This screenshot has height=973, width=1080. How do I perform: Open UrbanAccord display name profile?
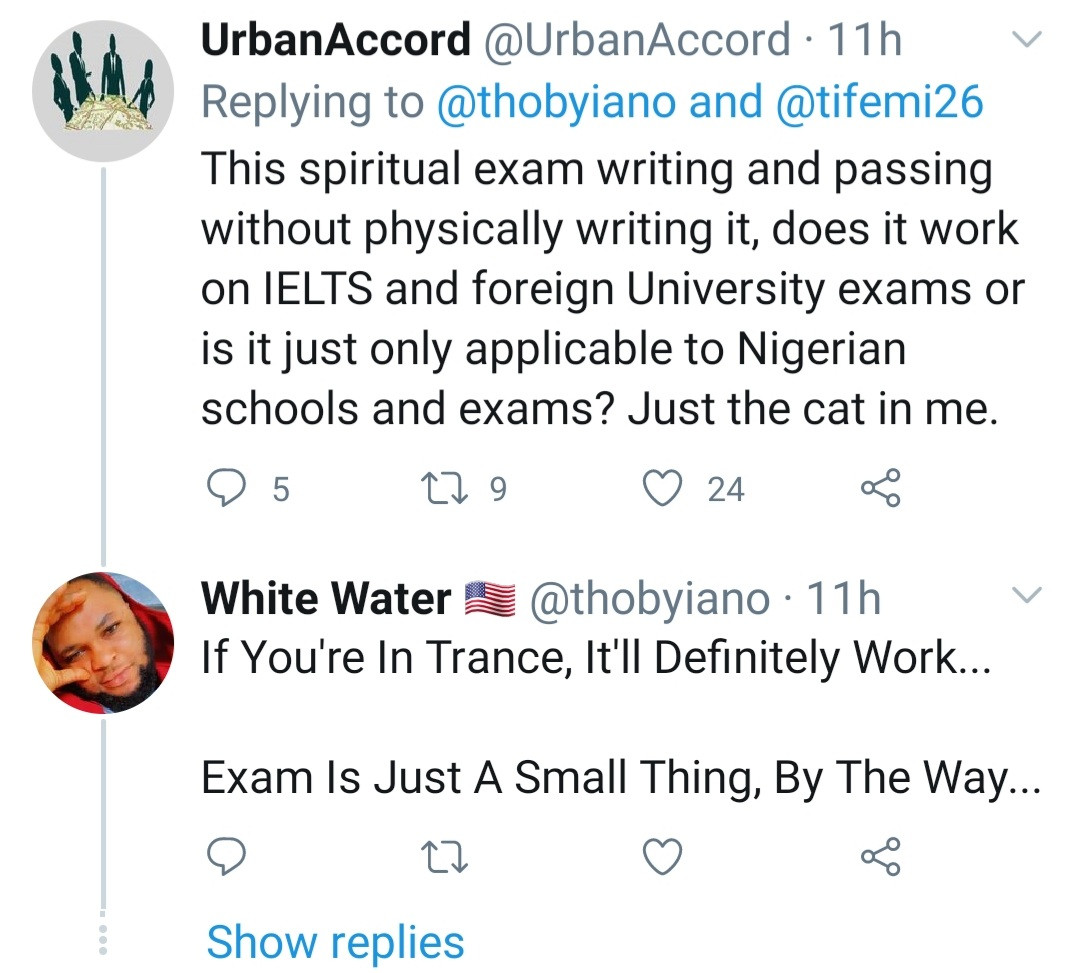coord(335,41)
